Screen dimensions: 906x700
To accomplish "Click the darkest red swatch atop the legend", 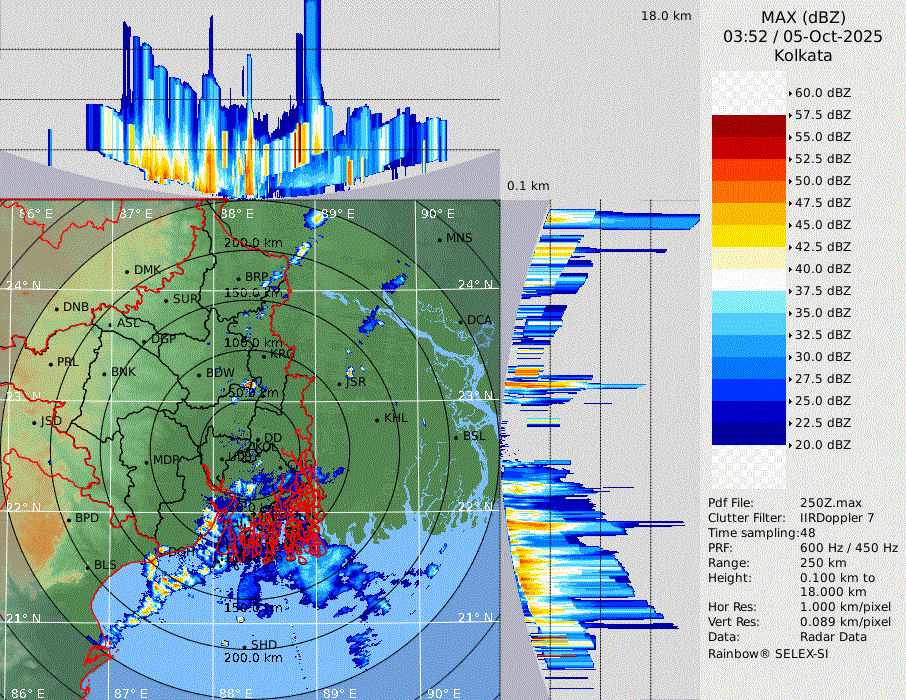I will click(x=749, y=126).
